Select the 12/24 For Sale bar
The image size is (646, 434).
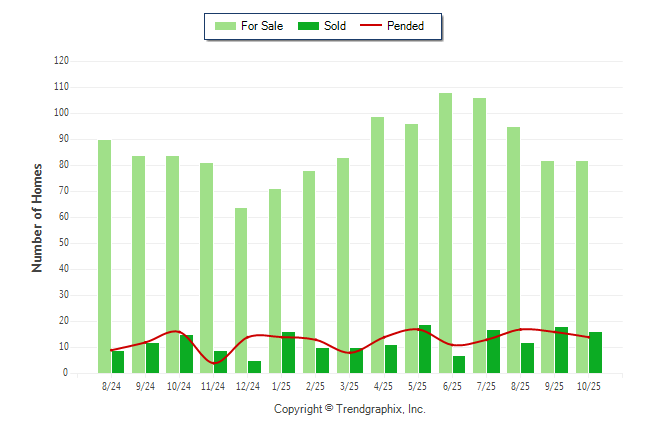pos(241,290)
